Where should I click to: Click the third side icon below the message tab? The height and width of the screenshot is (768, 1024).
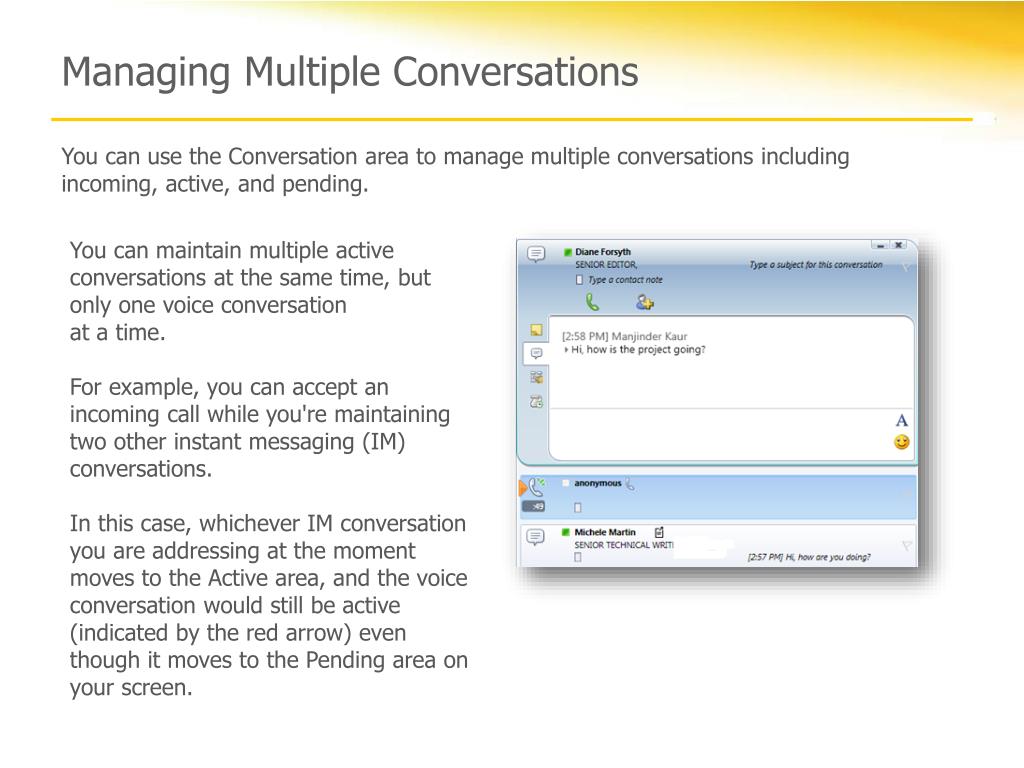[x=536, y=377]
